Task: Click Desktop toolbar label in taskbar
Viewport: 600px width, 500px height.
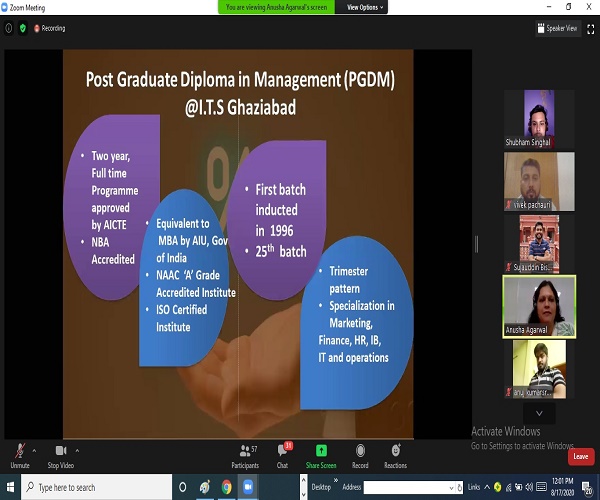Action: [x=321, y=487]
